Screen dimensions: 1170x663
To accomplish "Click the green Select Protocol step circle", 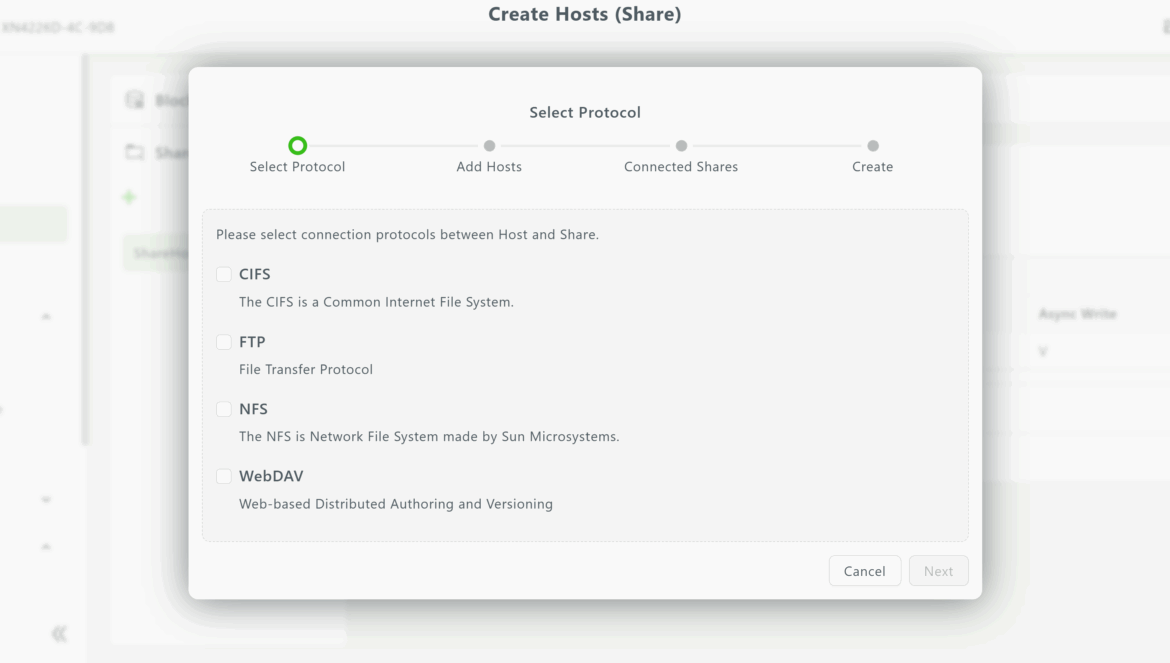I will pos(297,146).
